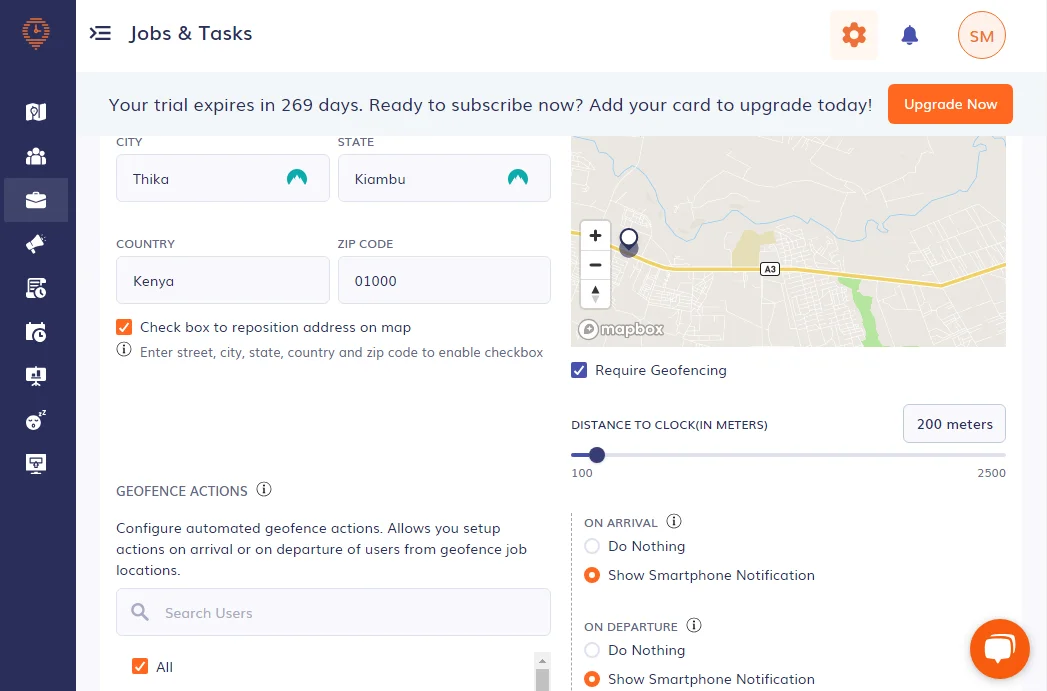1047x691 pixels.
Task: Select the briefcase Jobs sidebar icon
Action: (36, 200)
